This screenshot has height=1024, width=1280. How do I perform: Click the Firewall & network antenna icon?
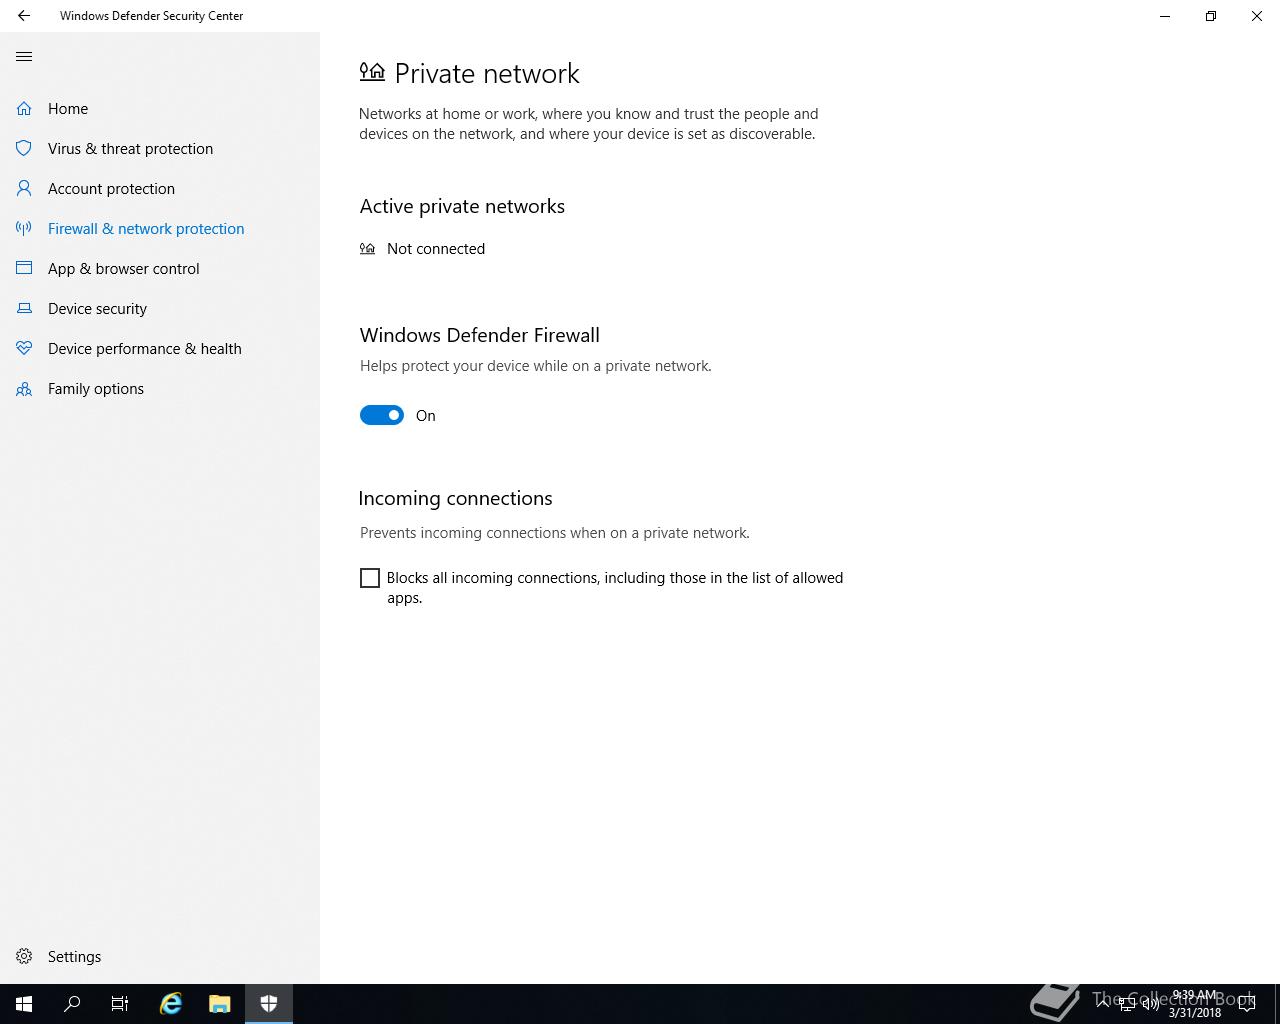pos(24,228)
